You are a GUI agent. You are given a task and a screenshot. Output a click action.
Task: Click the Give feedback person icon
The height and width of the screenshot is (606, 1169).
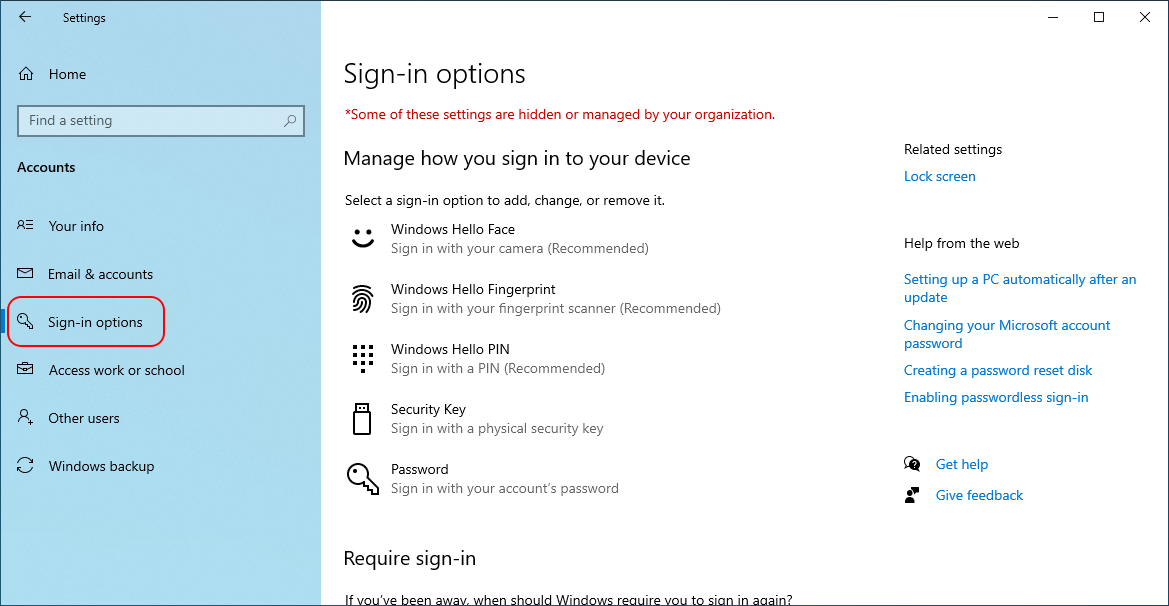(x=912, y=495)
